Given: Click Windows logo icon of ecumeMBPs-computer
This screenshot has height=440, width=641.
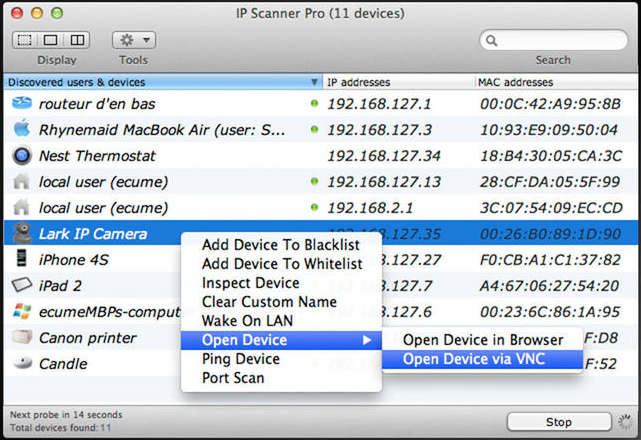Looking at the screenshot, I should 22,311.
